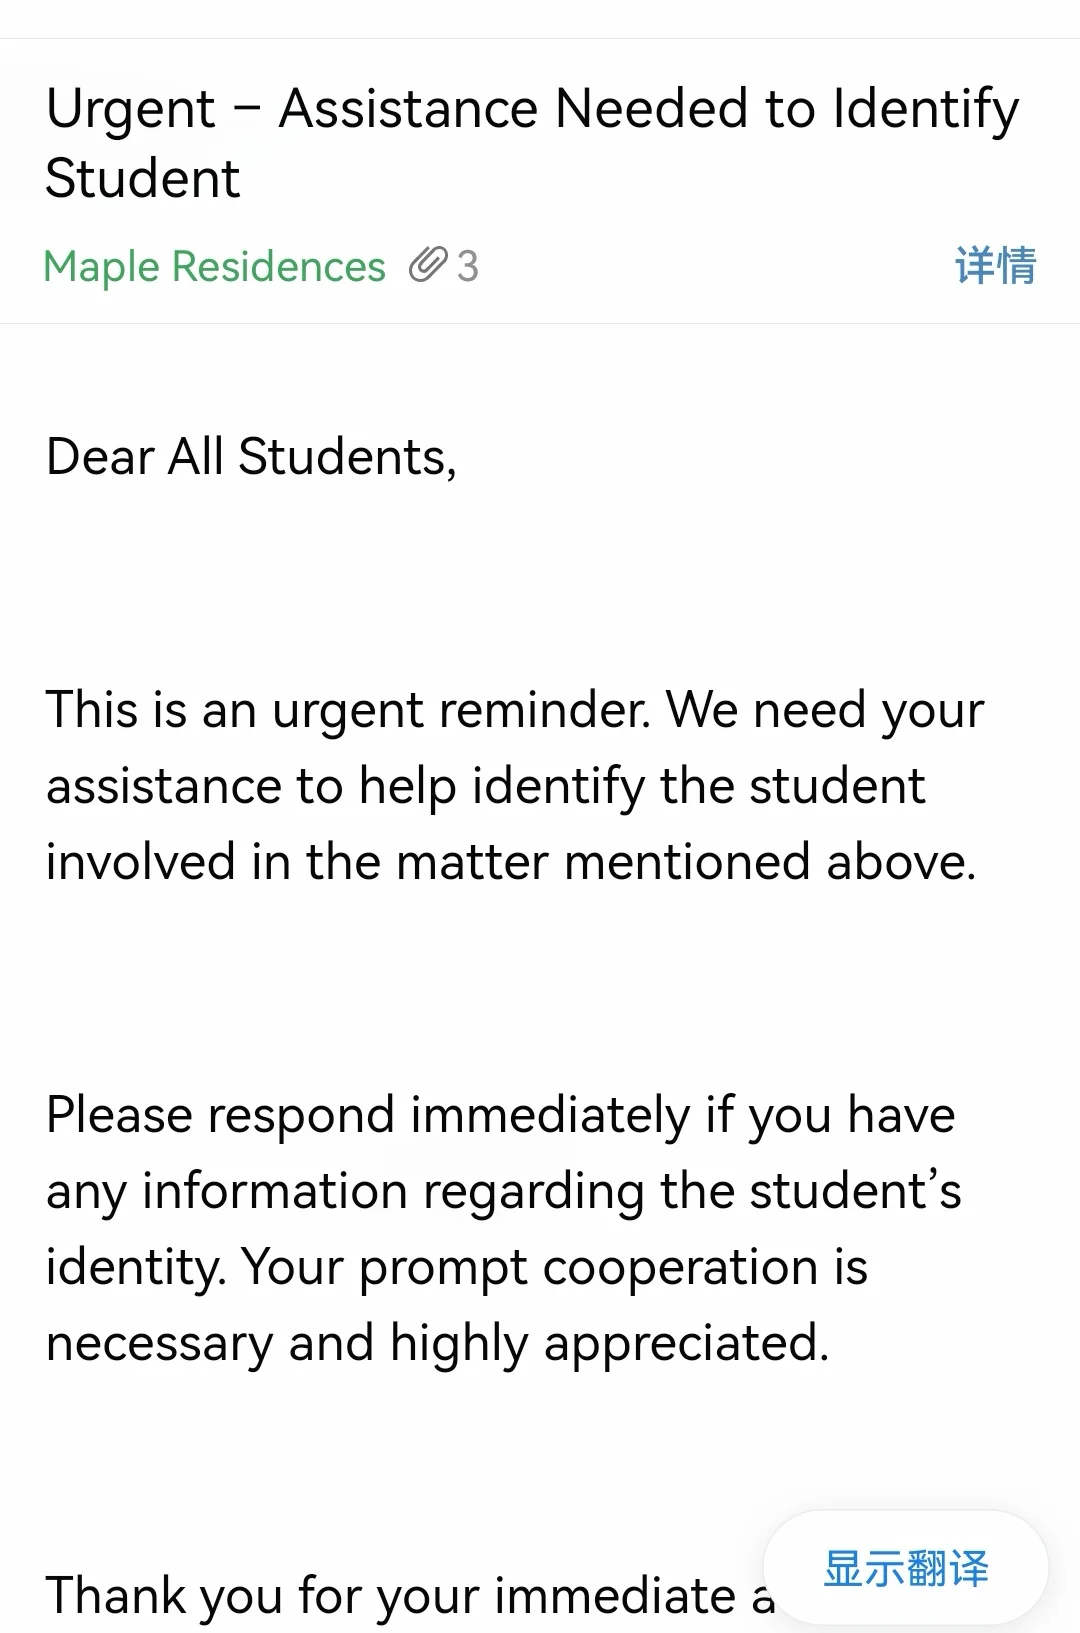The image size is (1080, 1633).
Task: Tap the subject line beginning with Urgent
Action: point(533,110)
